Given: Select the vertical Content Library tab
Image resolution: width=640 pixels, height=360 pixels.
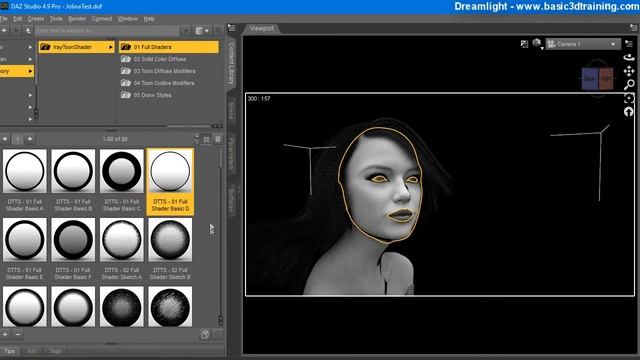Looking at the screenshot, I should point(231,63).
